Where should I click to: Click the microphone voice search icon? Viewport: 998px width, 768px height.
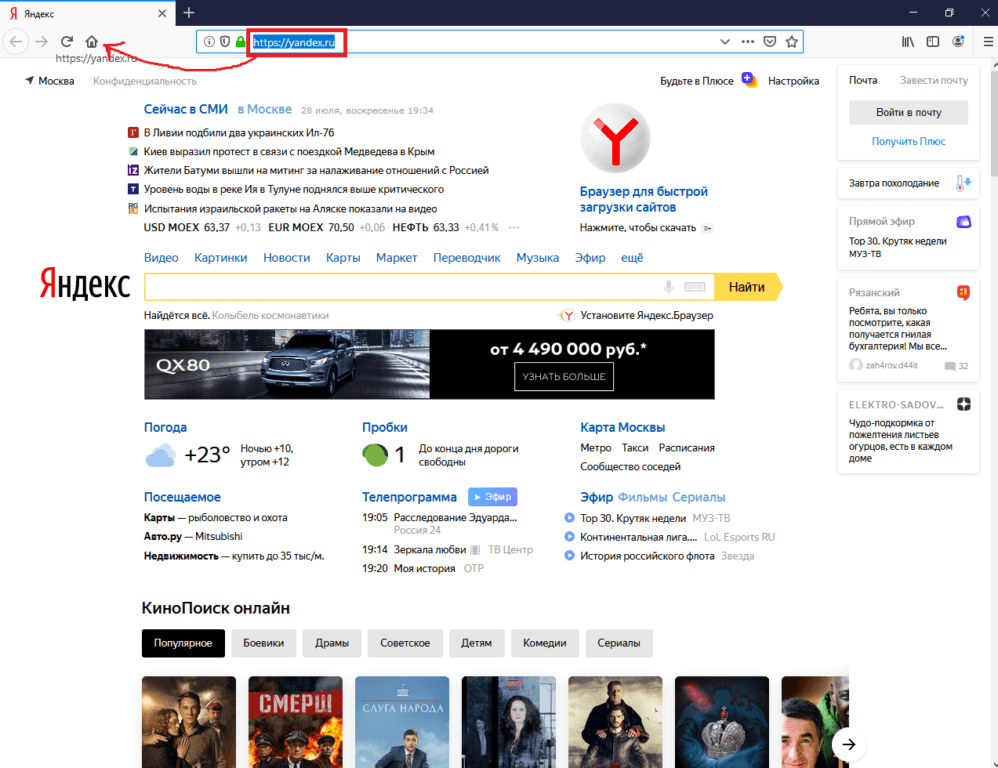pos(668,287)
